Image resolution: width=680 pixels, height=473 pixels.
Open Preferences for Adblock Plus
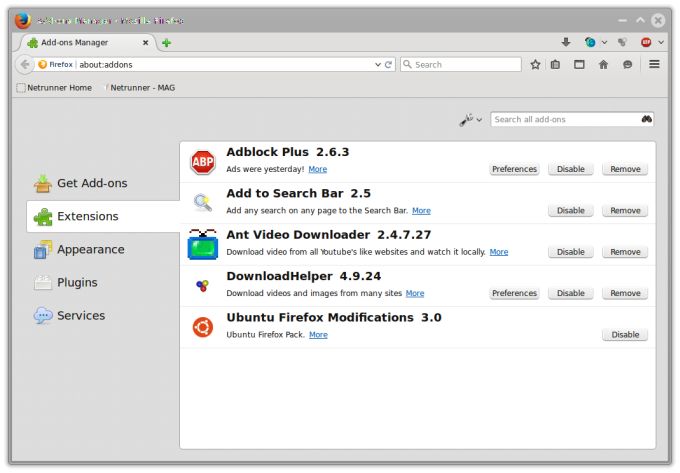point(514,169)
